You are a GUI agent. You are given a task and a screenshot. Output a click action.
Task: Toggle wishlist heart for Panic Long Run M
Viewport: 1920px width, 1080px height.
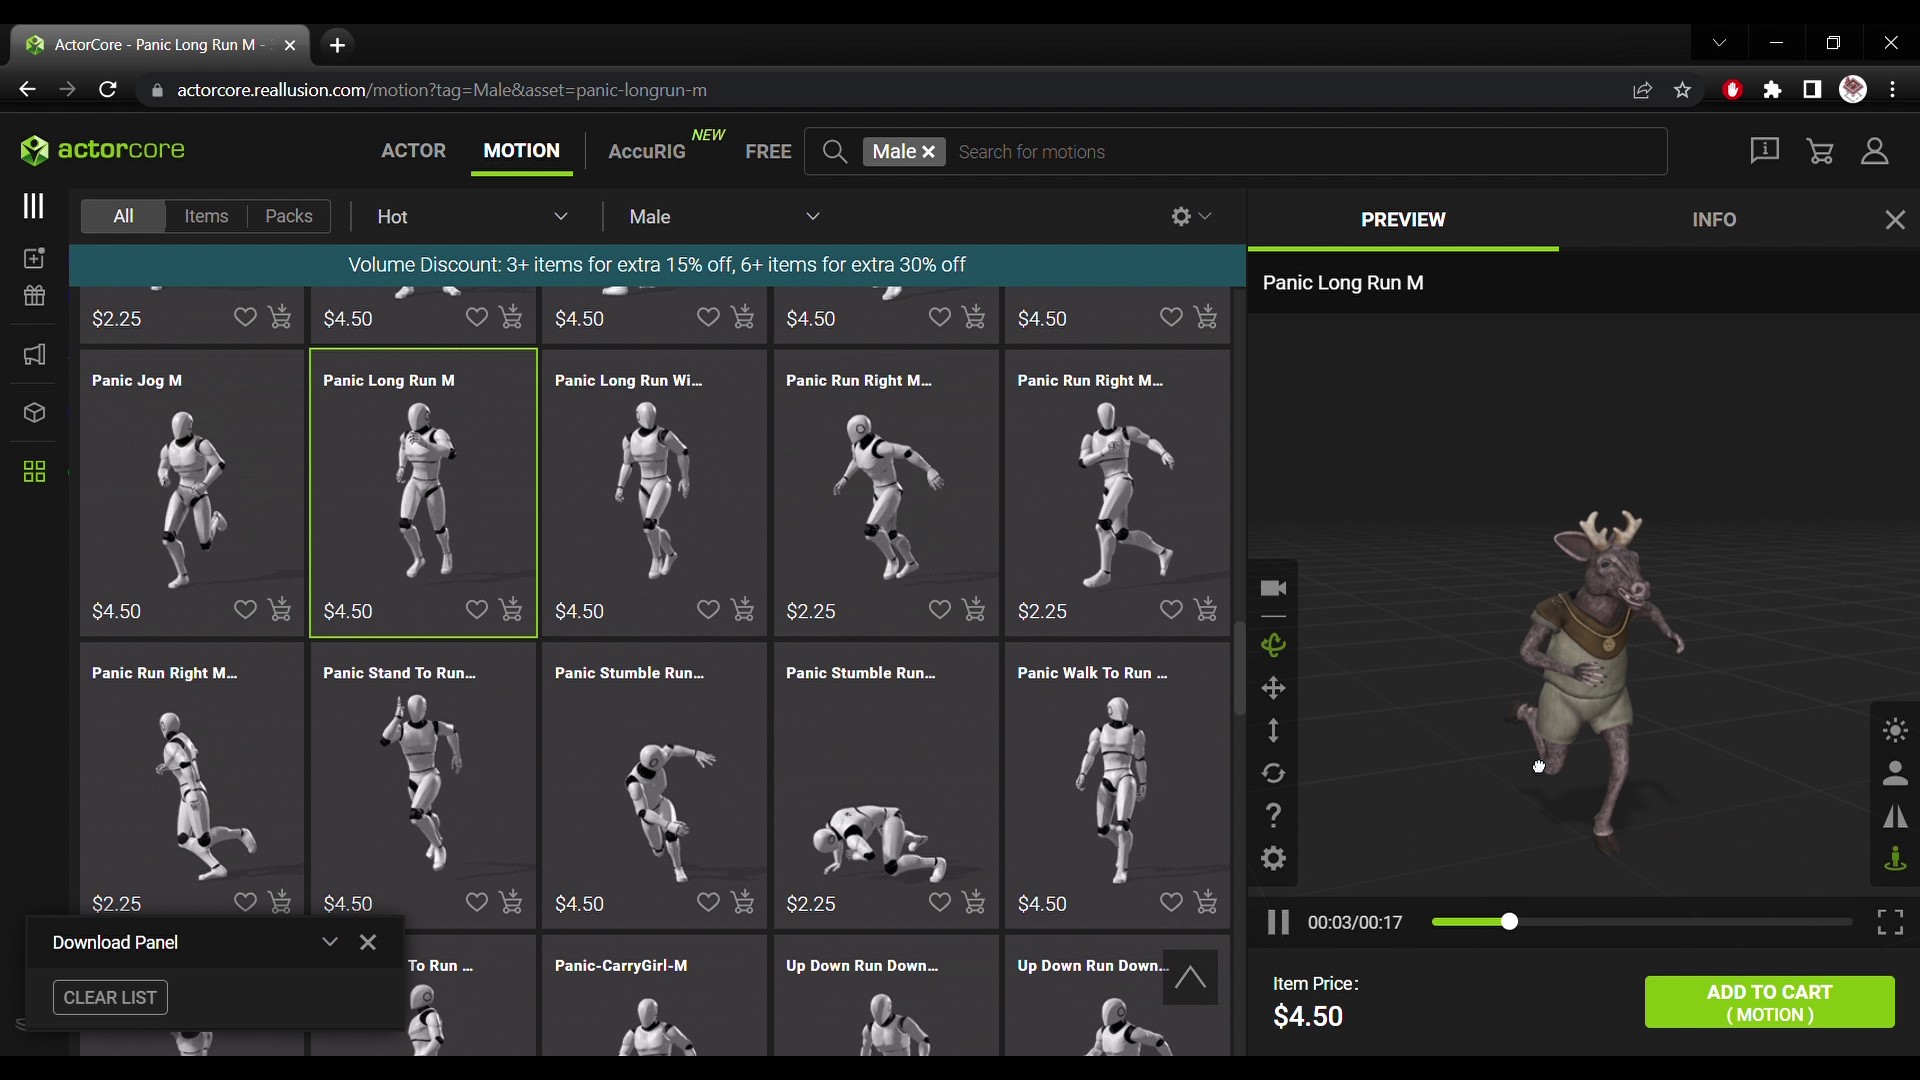(x=477, y=609)
